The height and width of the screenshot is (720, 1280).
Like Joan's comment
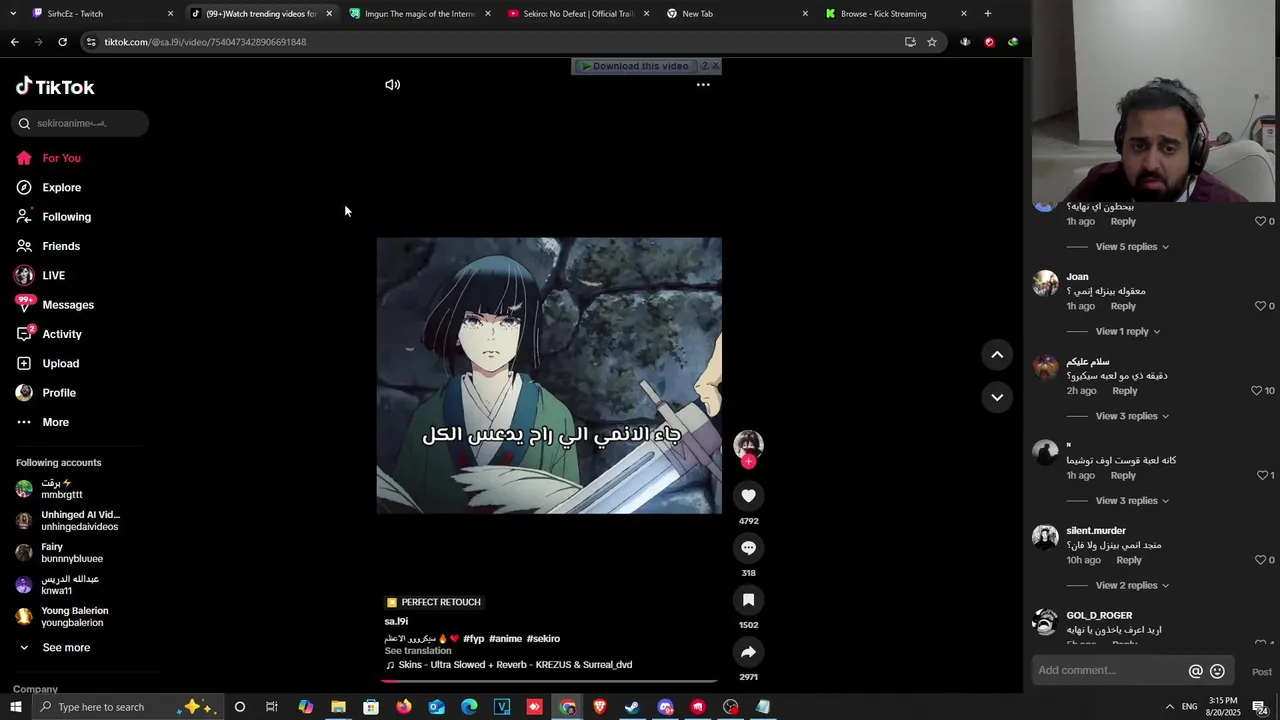click(1260, 306)
